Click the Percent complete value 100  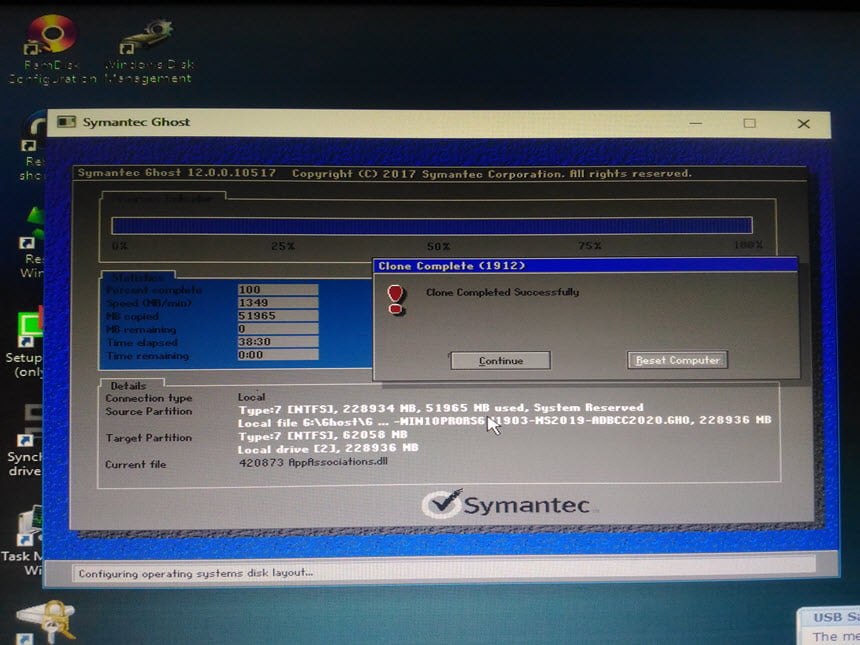click(x=278, y=290)
